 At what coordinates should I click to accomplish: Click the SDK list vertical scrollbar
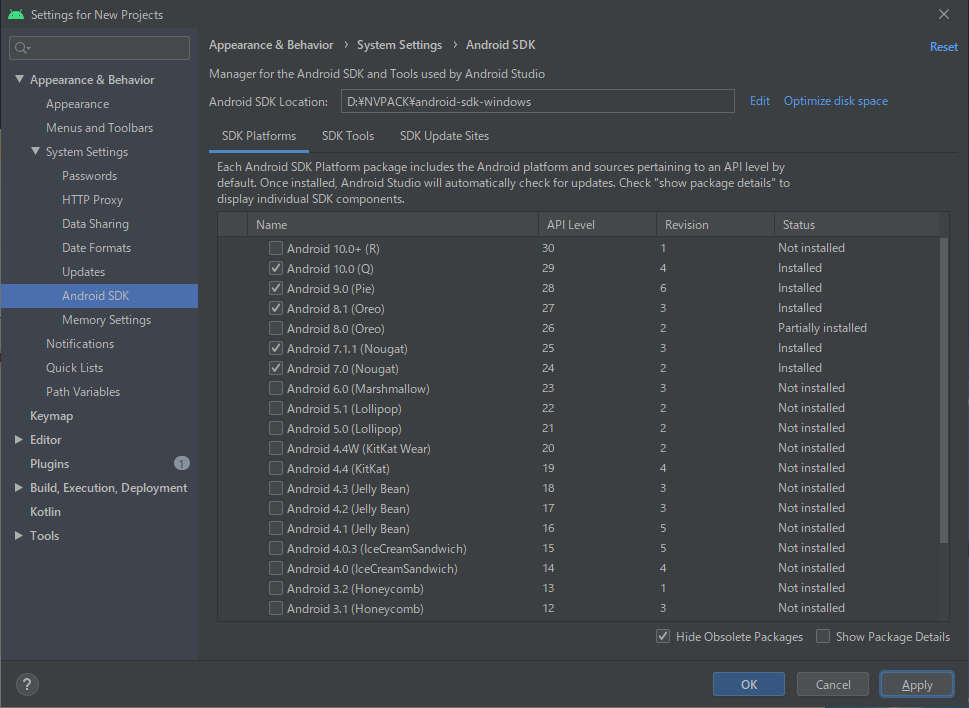tap(944, 389)
